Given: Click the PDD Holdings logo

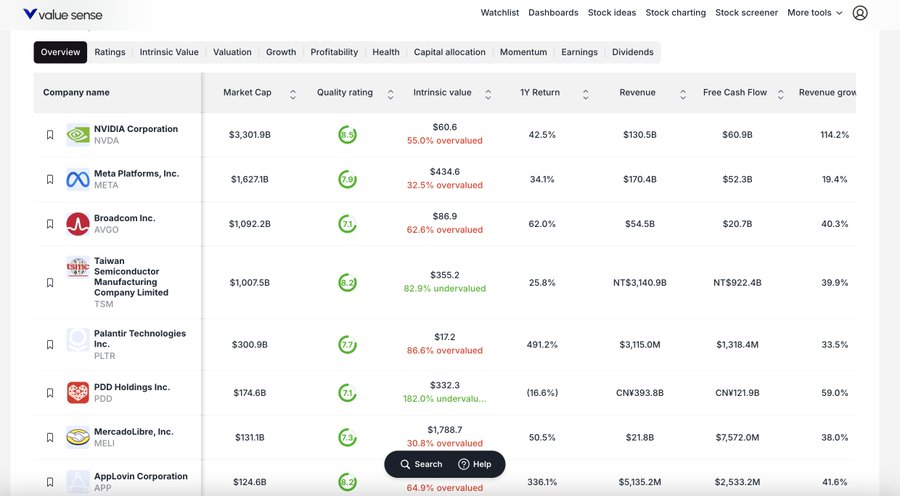Looking at the screenshot, I should (x=77, y=393).
